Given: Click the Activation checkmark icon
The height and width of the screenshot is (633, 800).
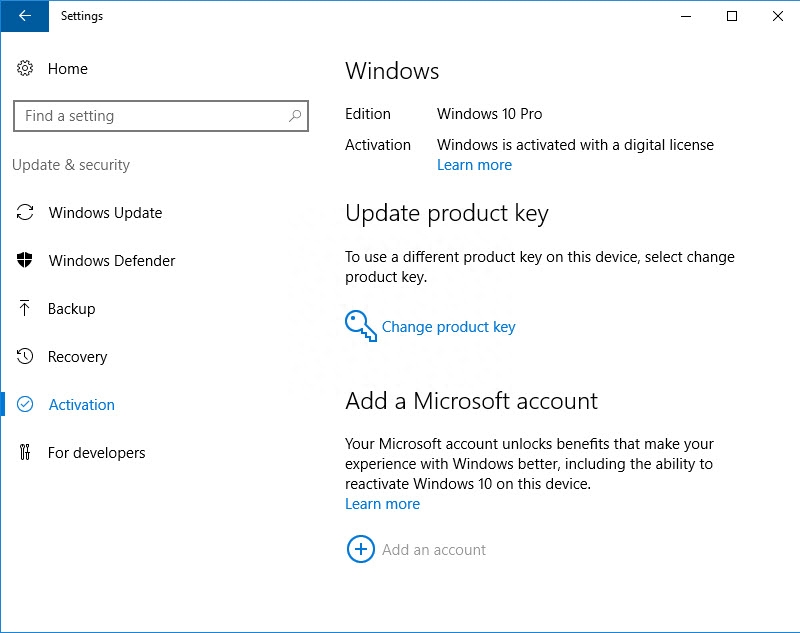Looking at the screenshot, I should [27, 404].
